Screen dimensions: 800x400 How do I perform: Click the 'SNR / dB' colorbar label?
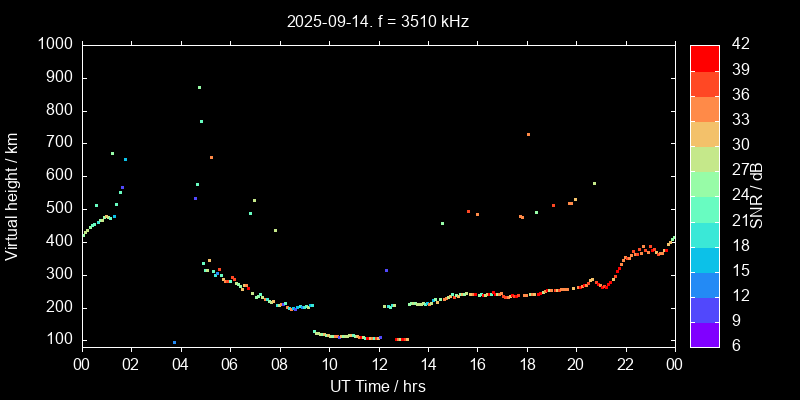click(757, 195)
